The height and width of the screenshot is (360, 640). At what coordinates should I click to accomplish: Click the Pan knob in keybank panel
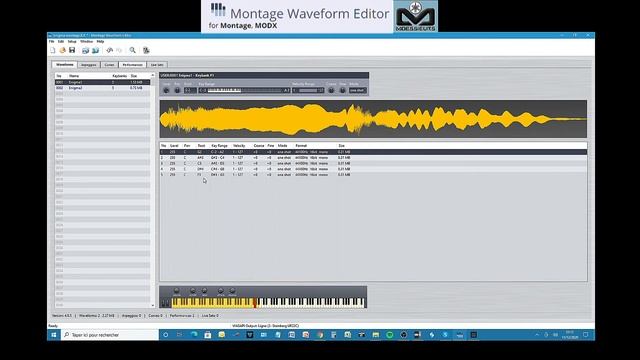[177, 90]
